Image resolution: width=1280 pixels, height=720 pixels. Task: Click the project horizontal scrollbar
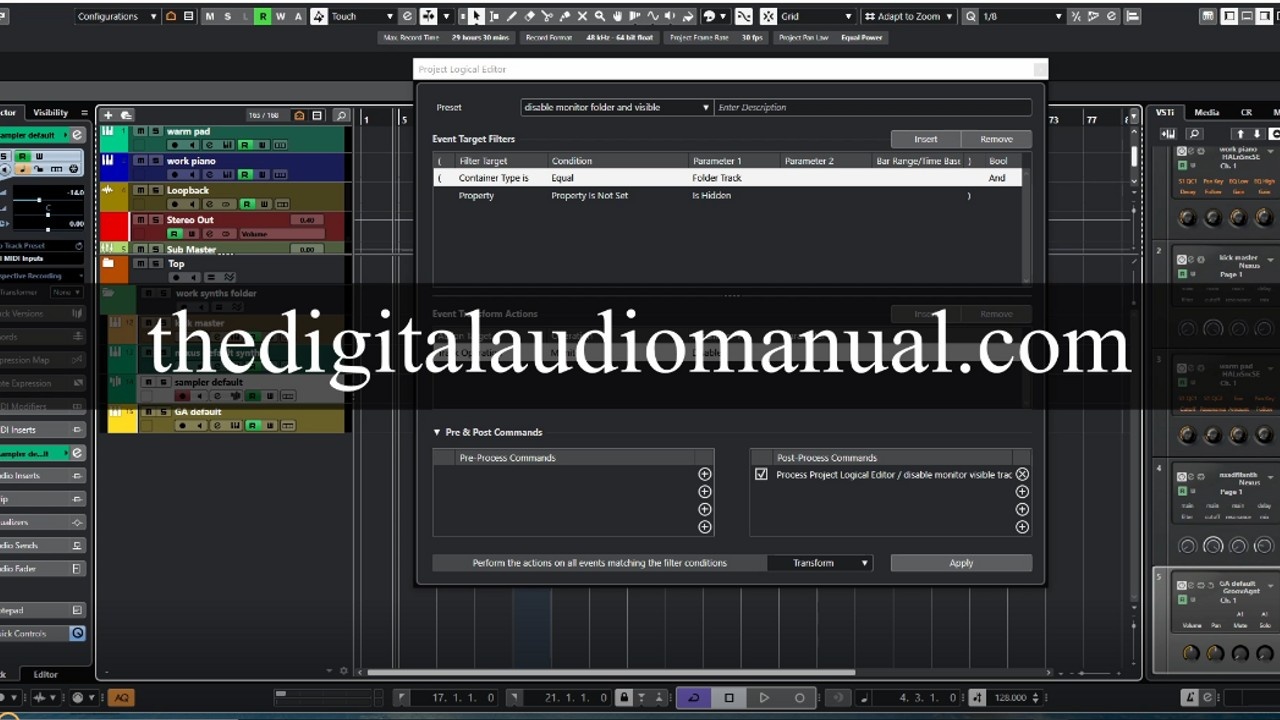[610, 672]
